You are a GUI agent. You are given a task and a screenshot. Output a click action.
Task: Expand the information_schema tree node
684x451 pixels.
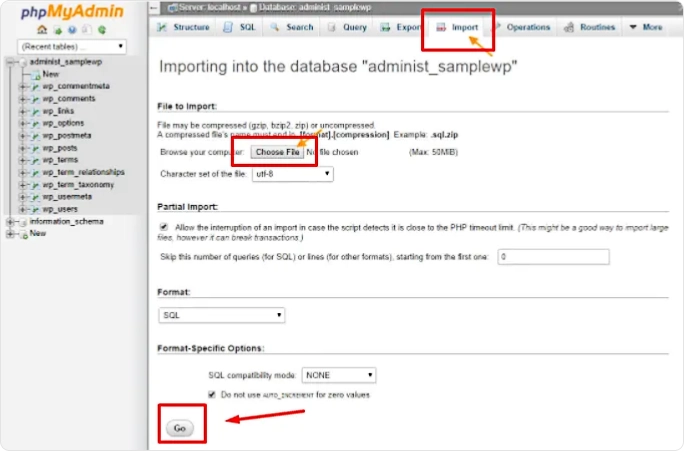pyautogui.click(x=10, y=222)
